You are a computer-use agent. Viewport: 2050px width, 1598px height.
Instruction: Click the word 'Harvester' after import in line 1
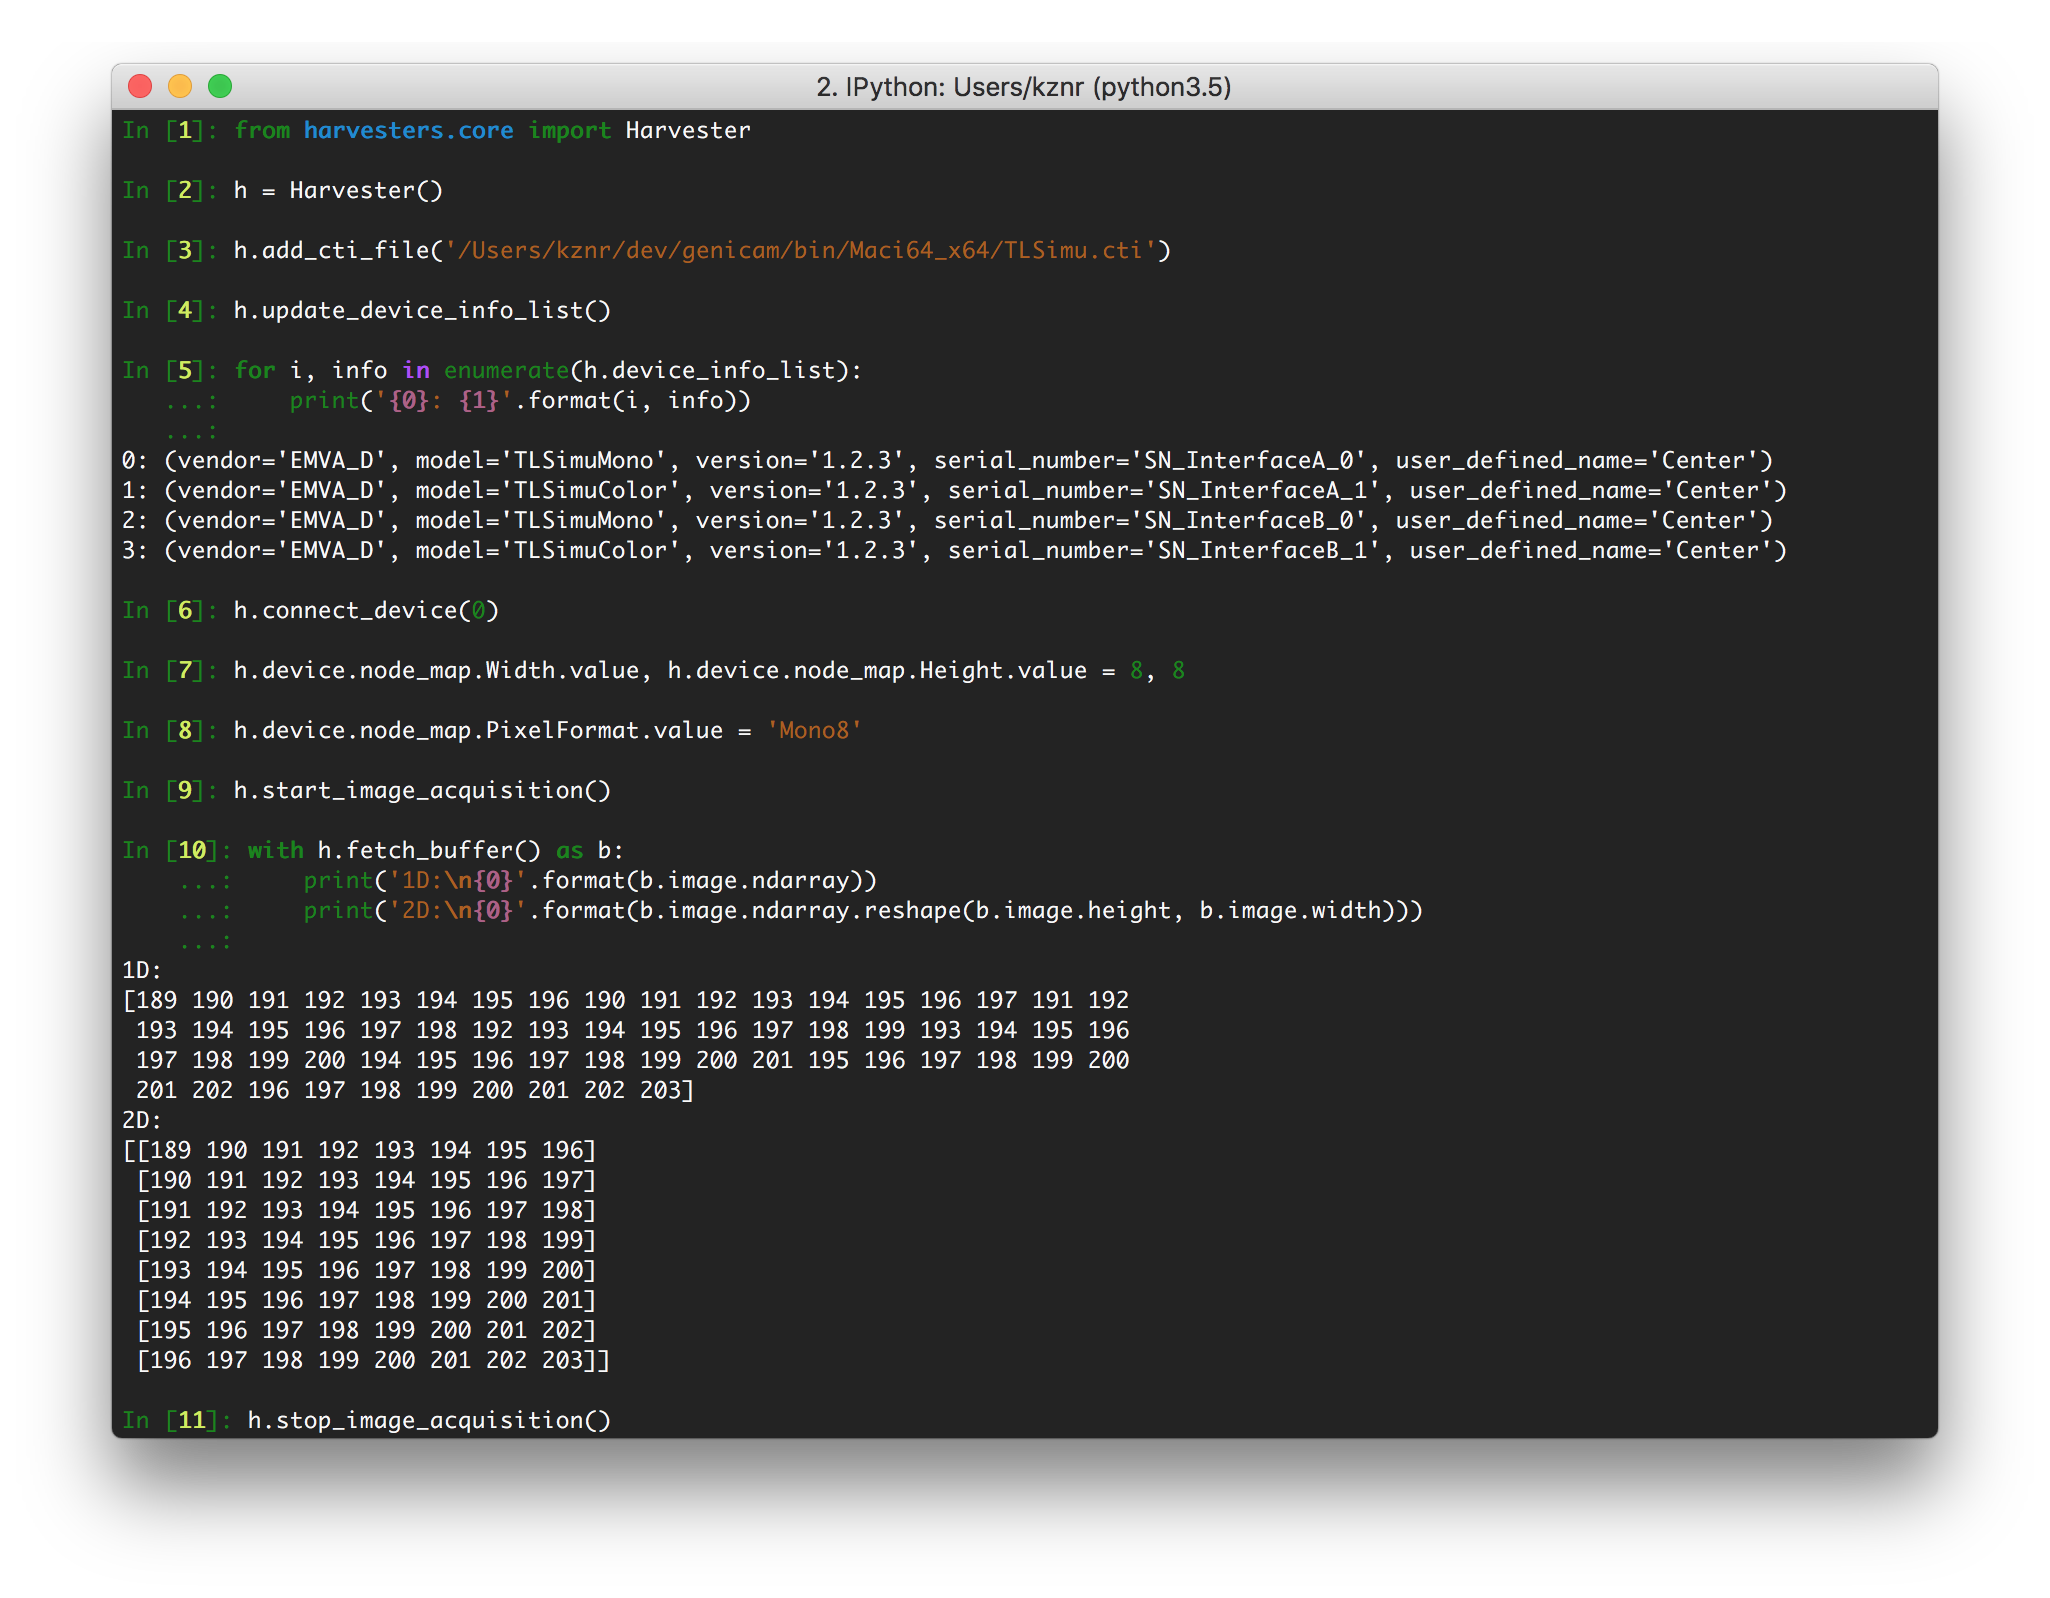[688, 130]
